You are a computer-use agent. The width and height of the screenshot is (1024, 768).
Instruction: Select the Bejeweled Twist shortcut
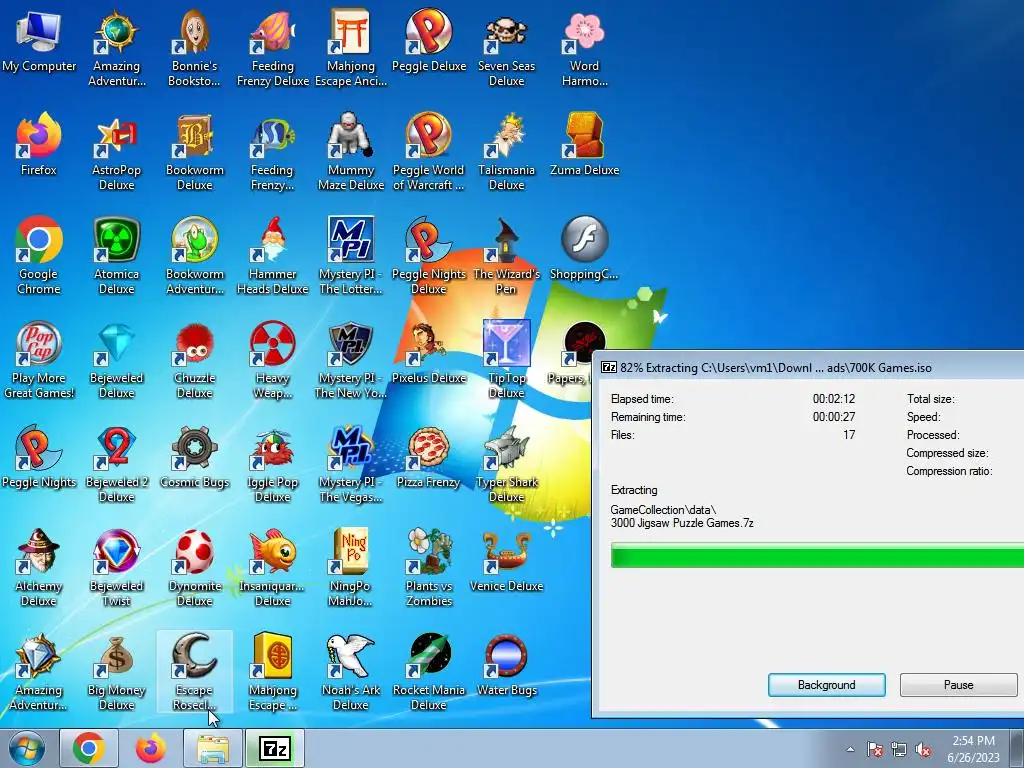(116, 568)
